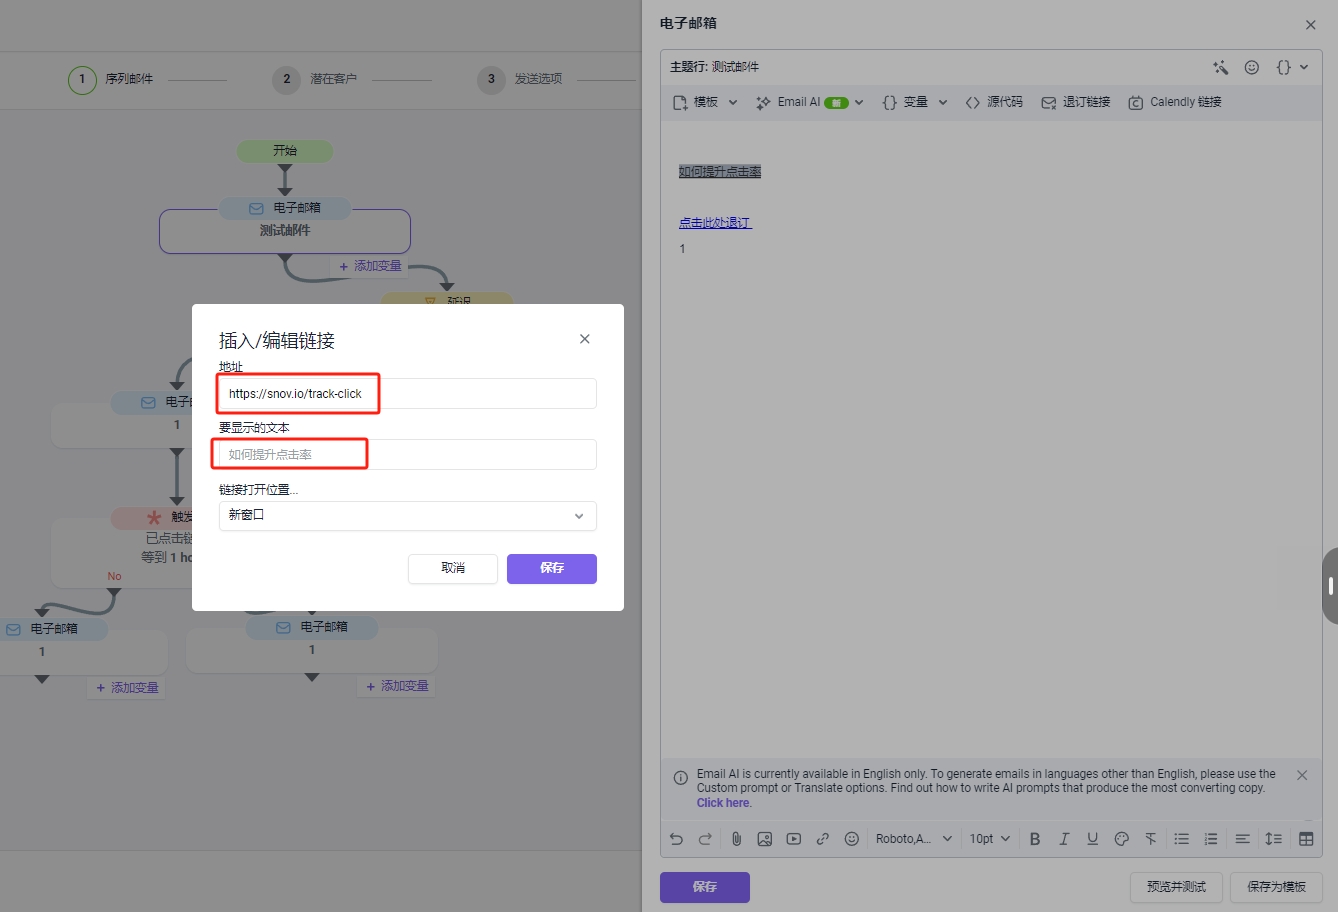
Task: Open the 变量 variables dropdown
Action: tap(914, 102)
